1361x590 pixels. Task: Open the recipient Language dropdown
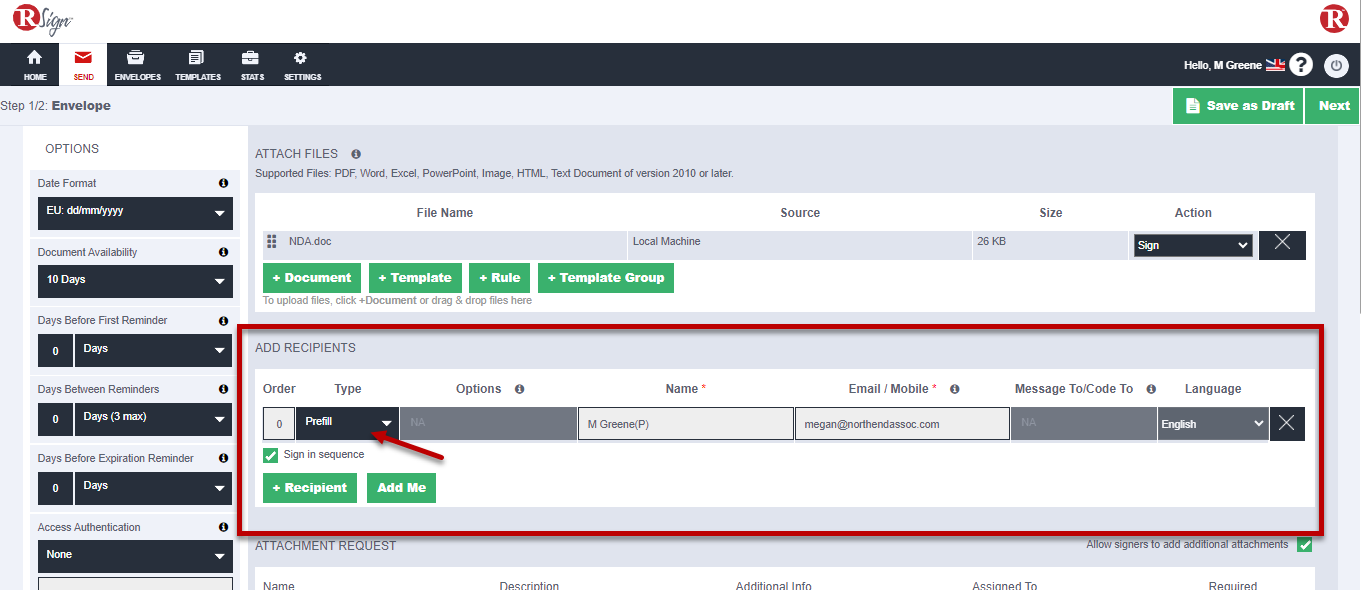click(x=1213, y=424)
